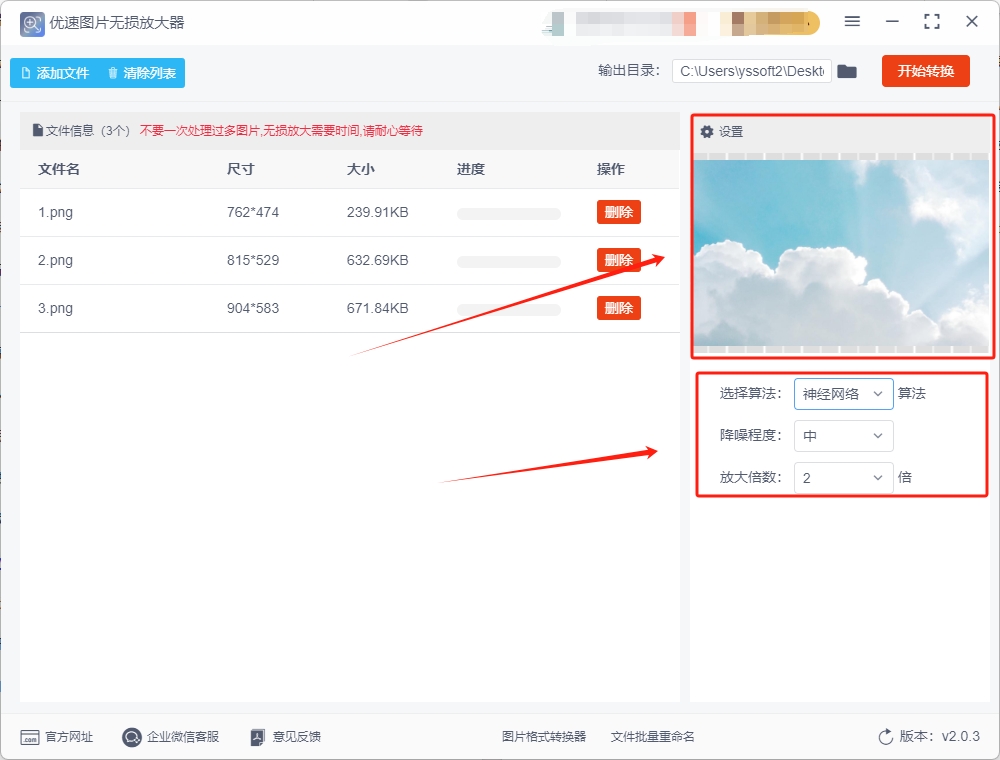Click the 清除列表 trash icon
1000x760 pixels.
pos(115,72)
